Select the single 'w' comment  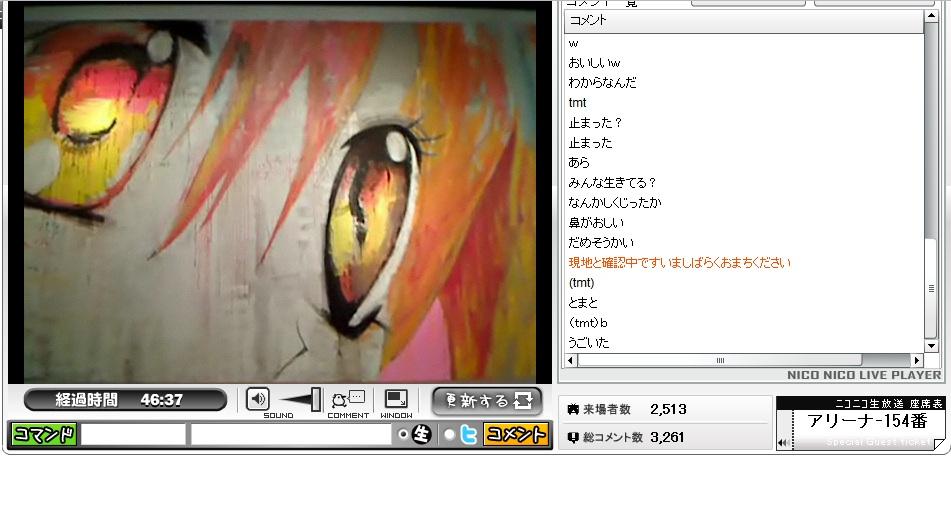[x=573, y=44]
